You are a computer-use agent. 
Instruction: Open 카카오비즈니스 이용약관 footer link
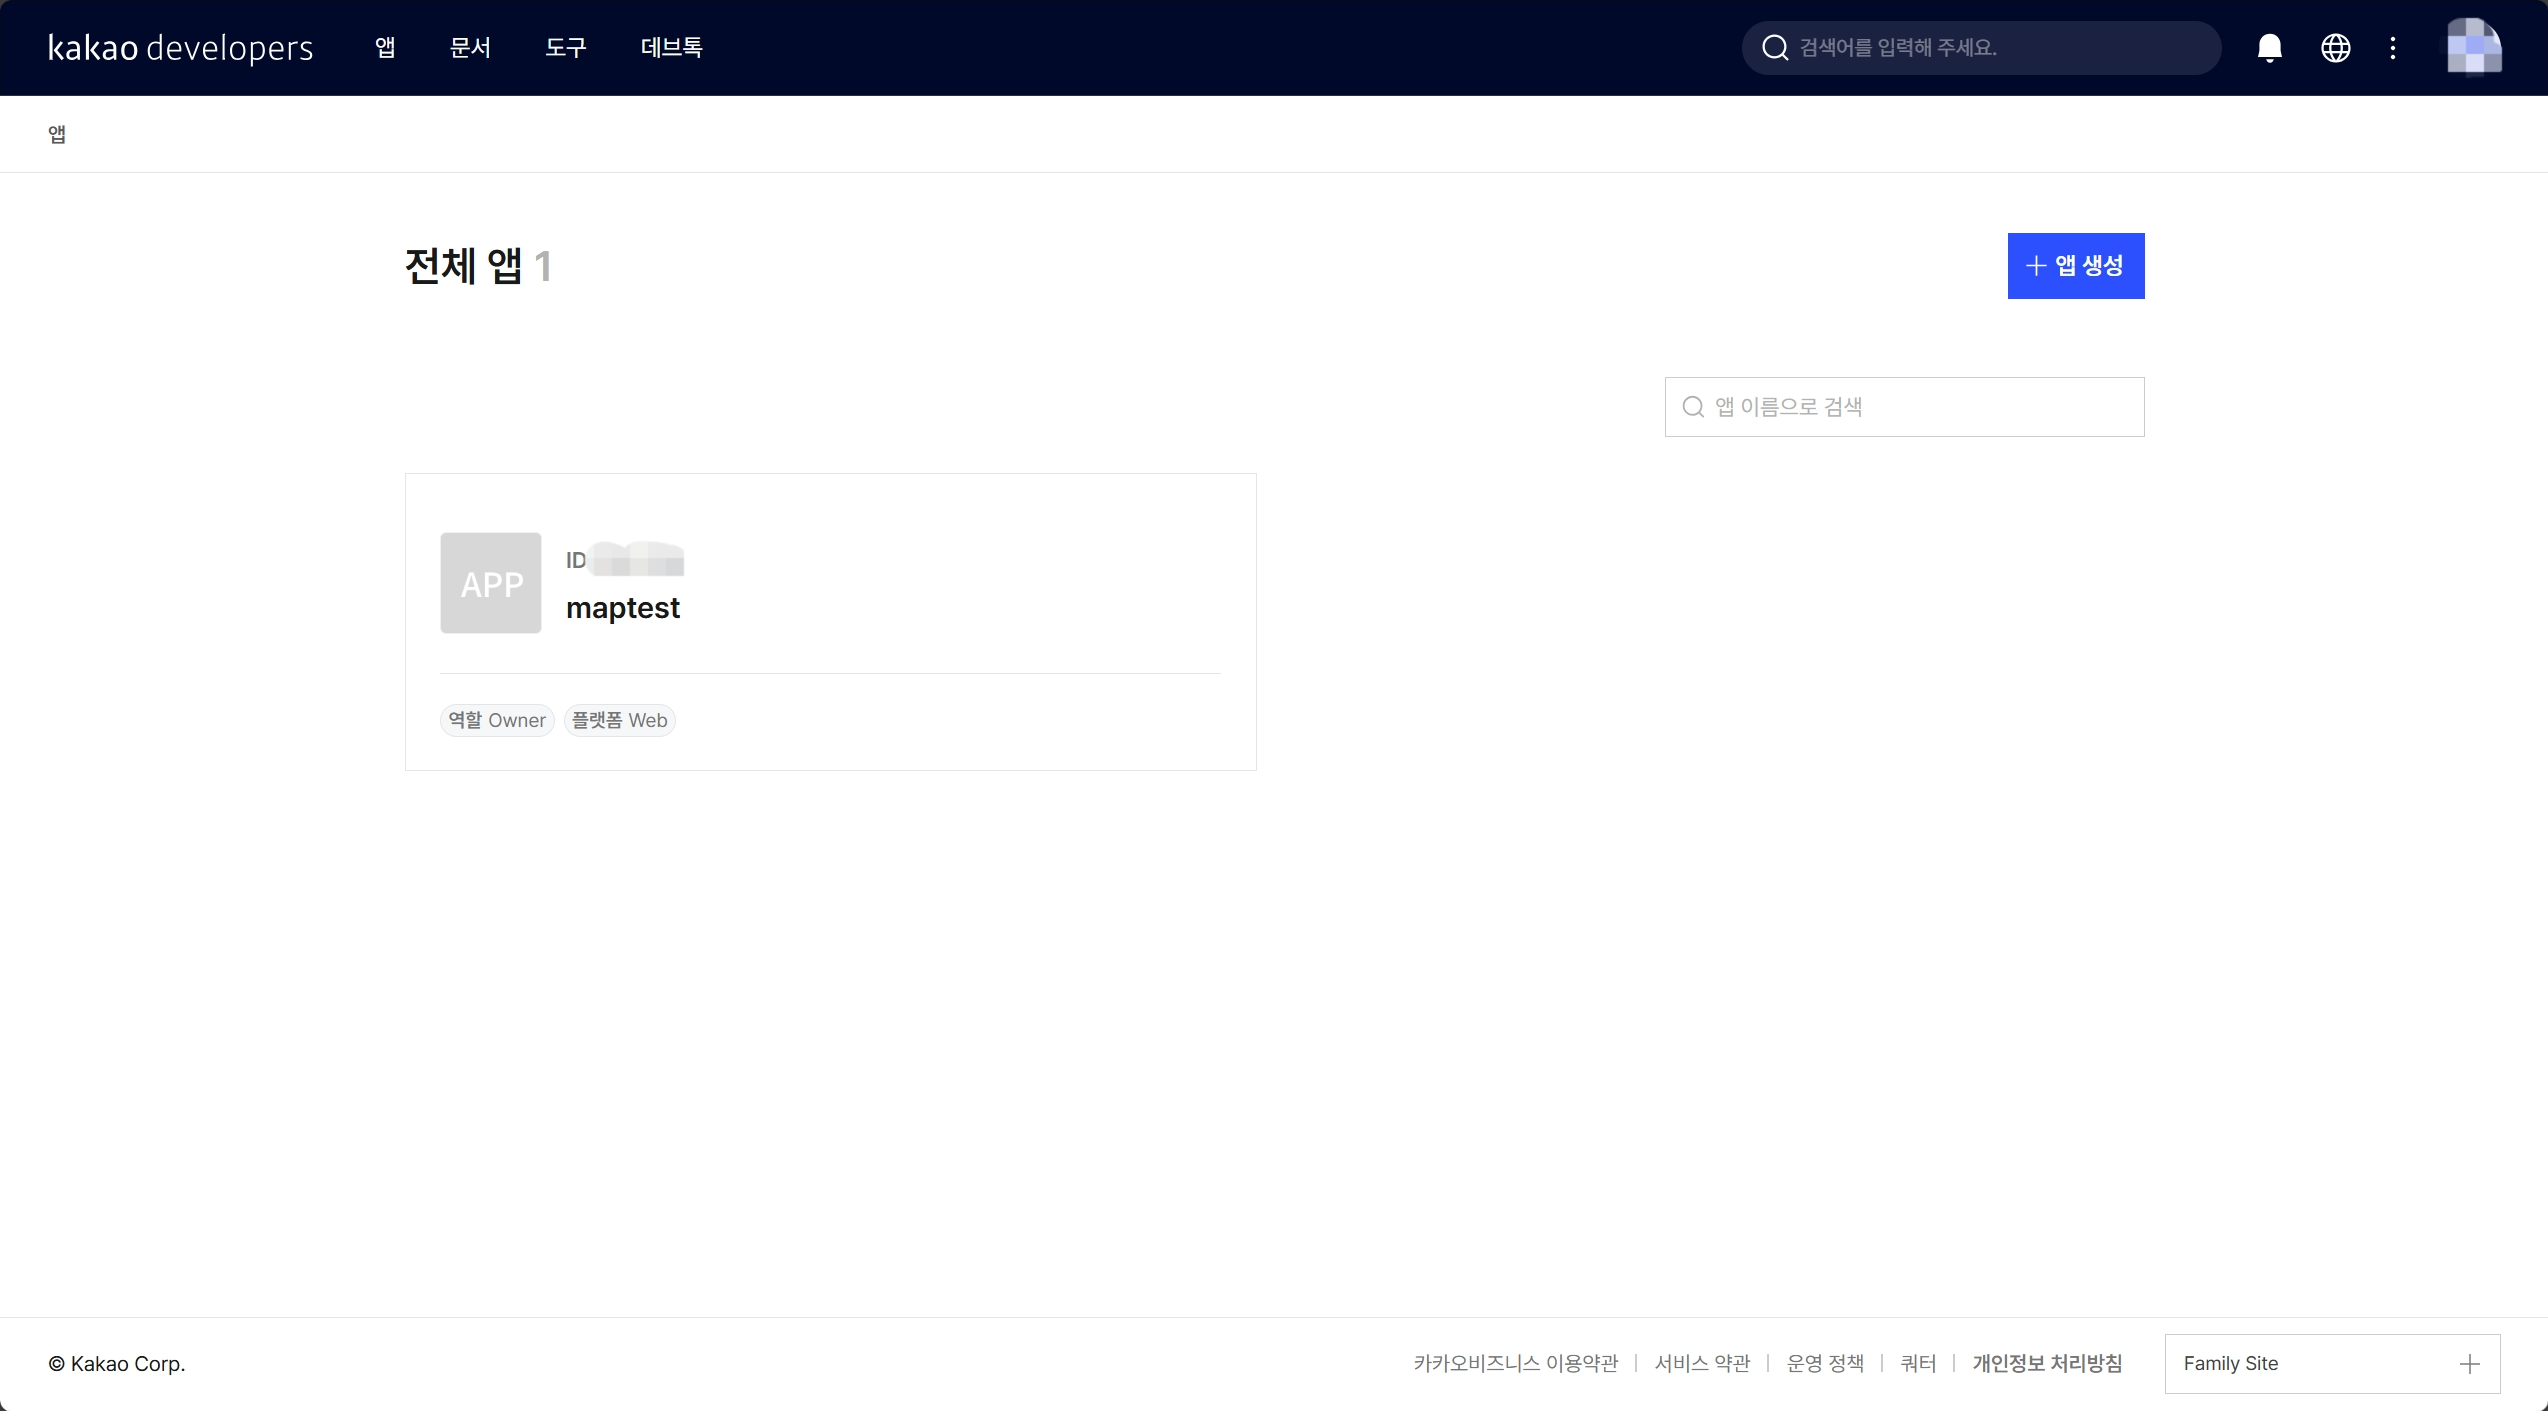(x=1515, y=1364)
